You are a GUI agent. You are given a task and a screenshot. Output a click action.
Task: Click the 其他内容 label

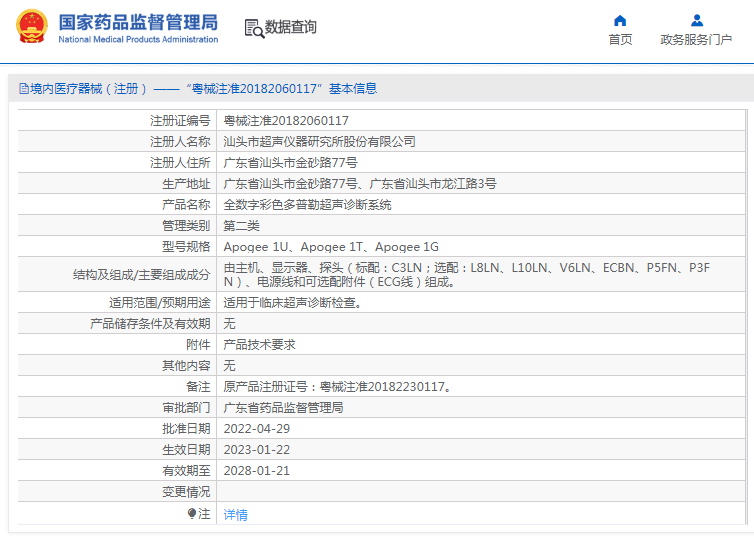click(186, 366)
